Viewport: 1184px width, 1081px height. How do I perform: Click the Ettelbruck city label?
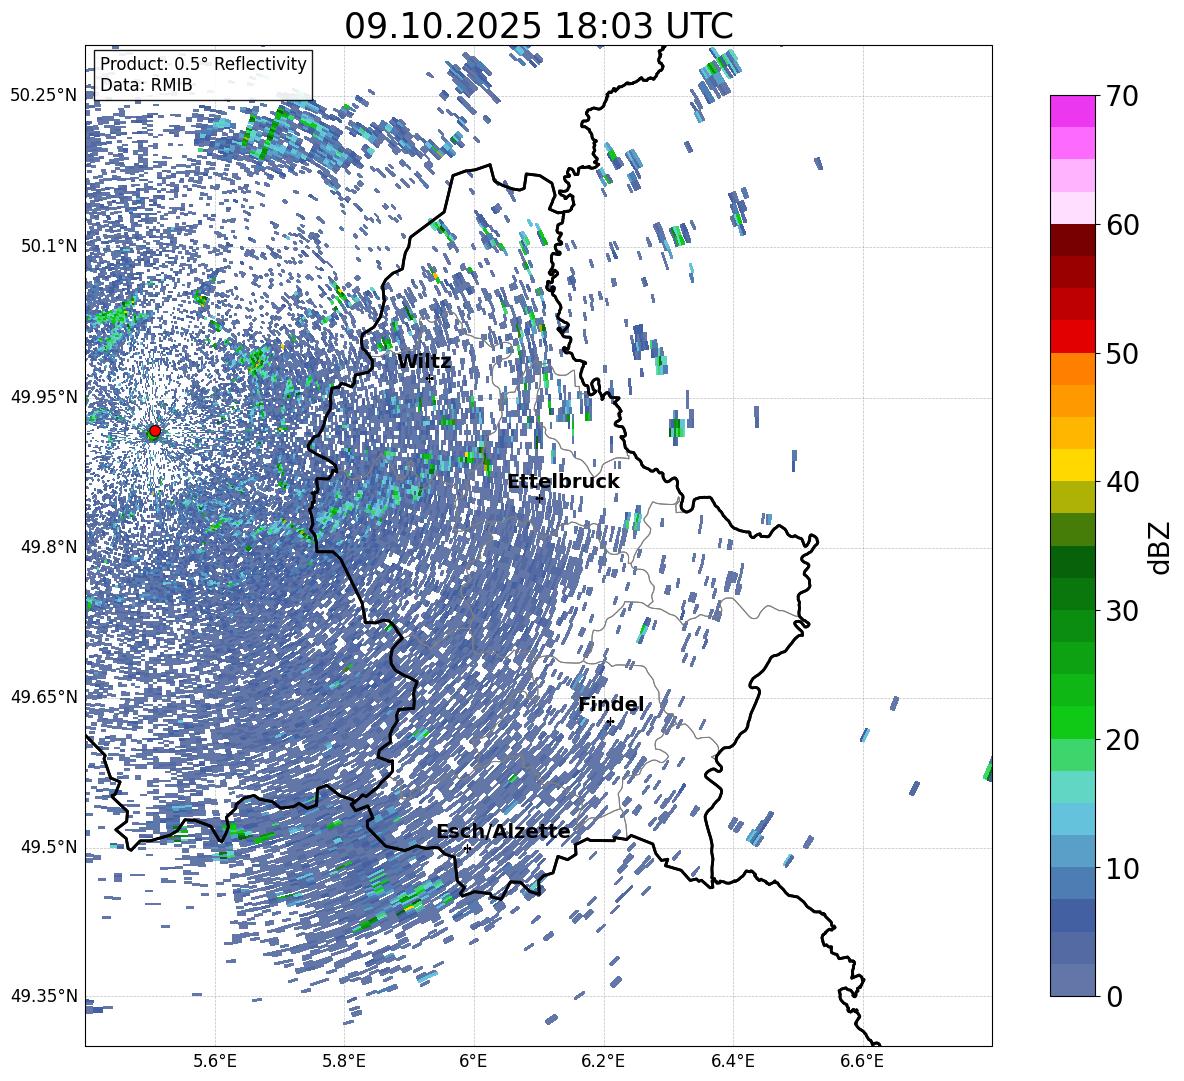click(x=563, y=482)
